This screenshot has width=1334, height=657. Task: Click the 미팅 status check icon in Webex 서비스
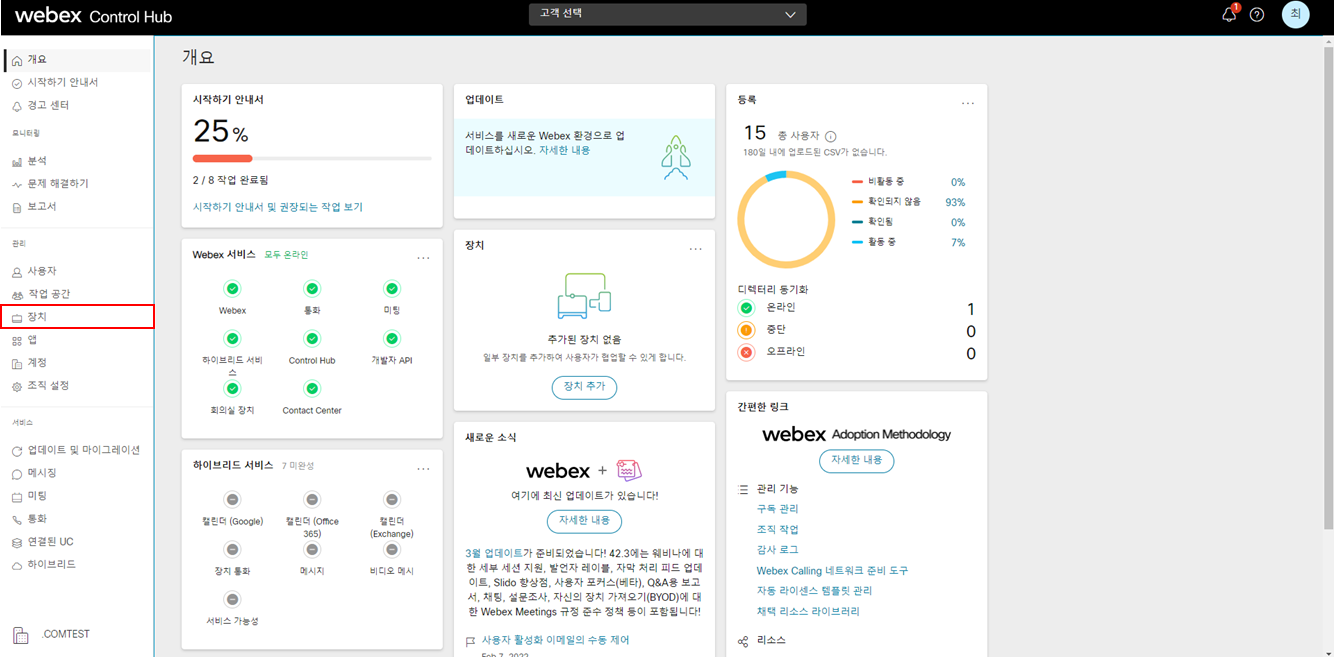pyautogui.click(x=392, y=289)
